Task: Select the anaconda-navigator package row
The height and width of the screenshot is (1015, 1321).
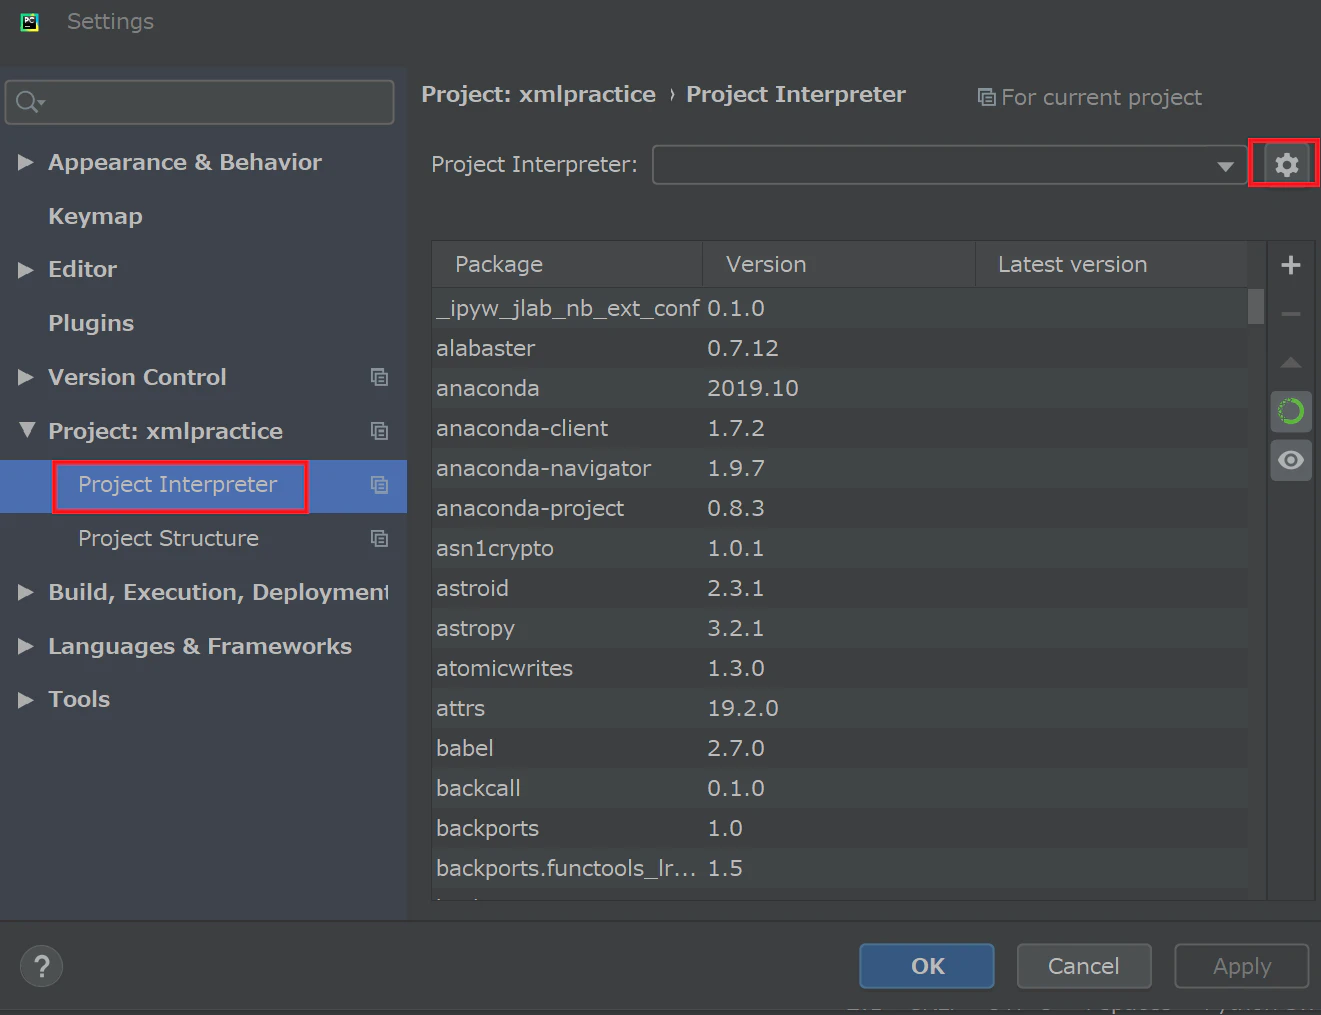Action: 840,468
